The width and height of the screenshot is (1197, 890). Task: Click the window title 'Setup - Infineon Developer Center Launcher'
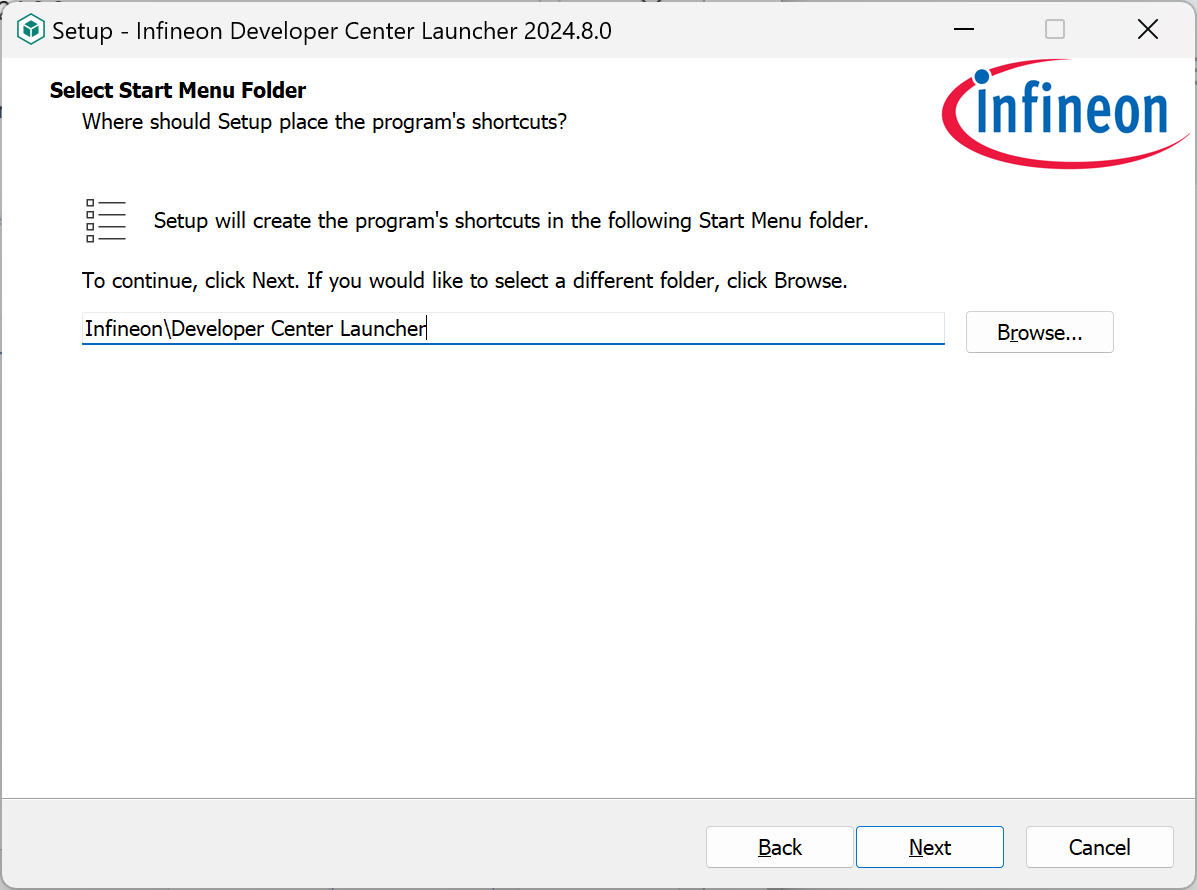click(x=332, y=31)
